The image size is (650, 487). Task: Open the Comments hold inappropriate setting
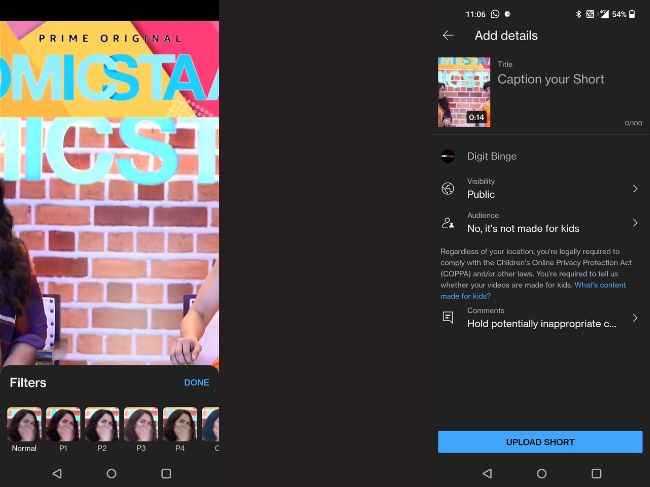(x=540, y=318)
